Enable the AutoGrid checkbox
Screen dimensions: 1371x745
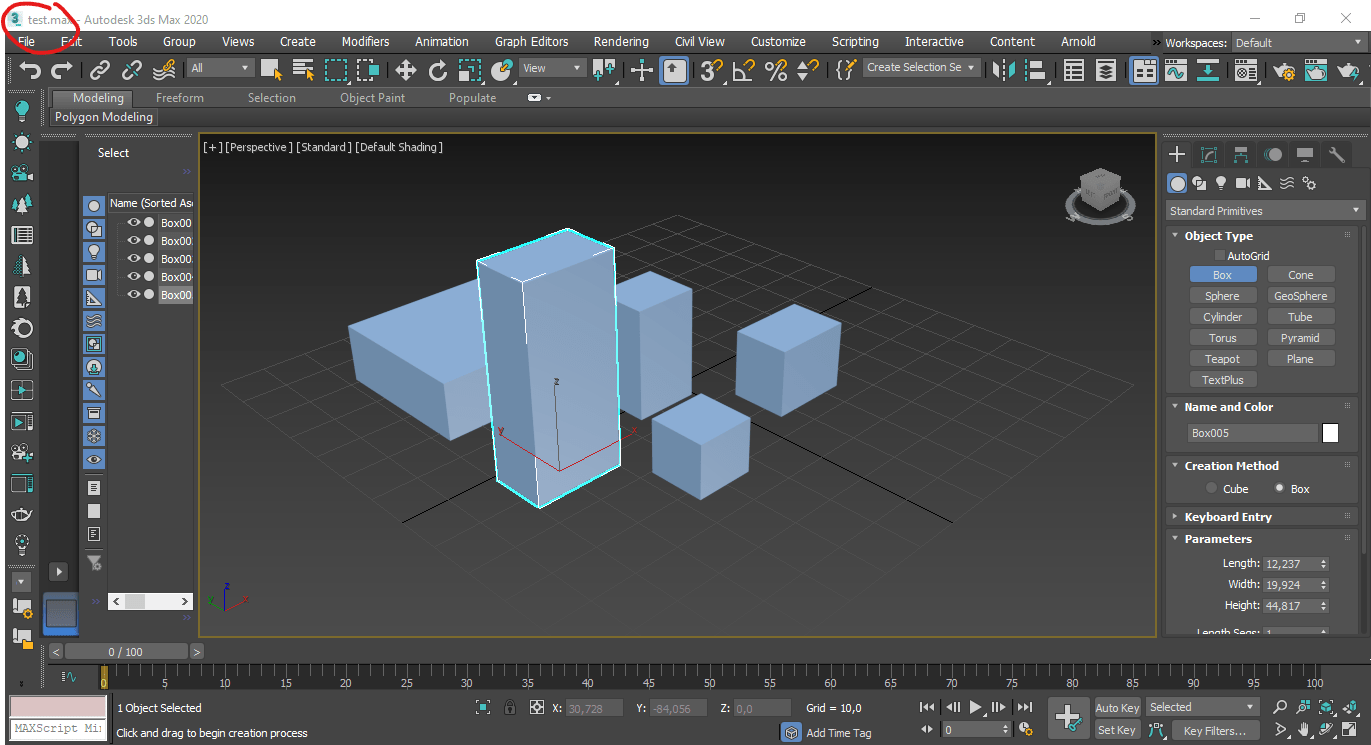point(1219,256)
